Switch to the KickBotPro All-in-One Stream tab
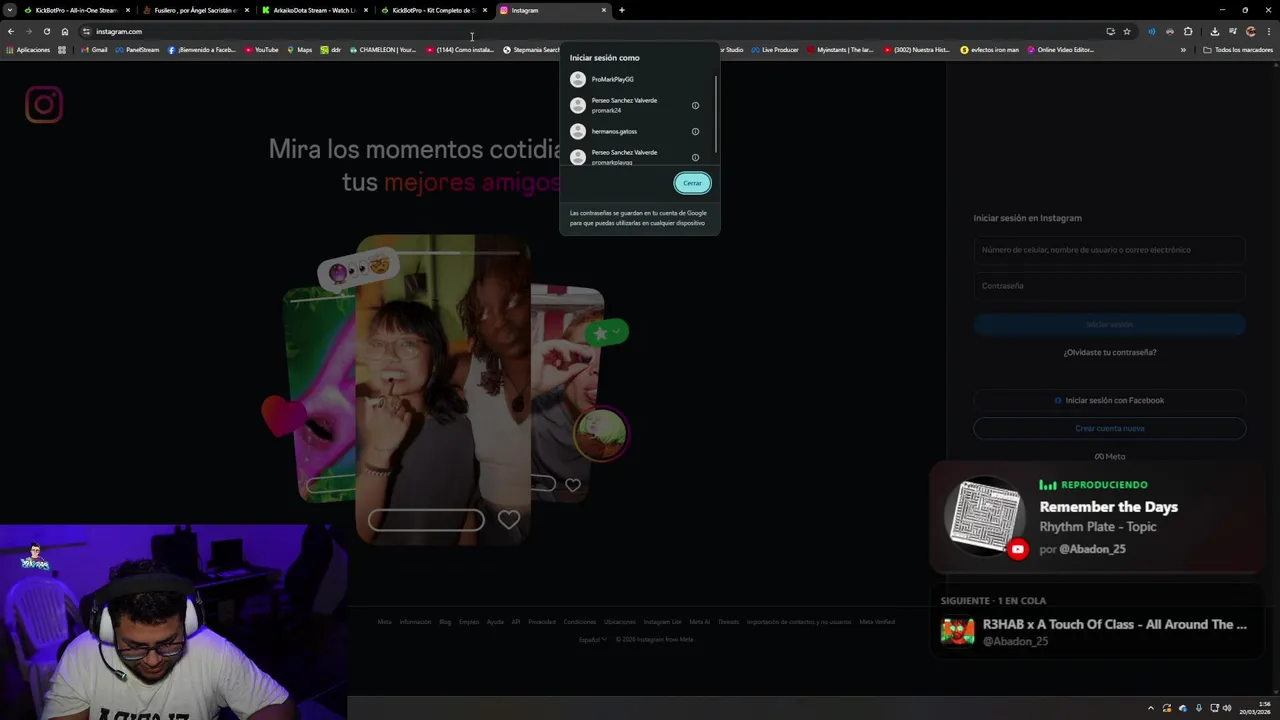The image size is (1280, 720). pos(77,10)
